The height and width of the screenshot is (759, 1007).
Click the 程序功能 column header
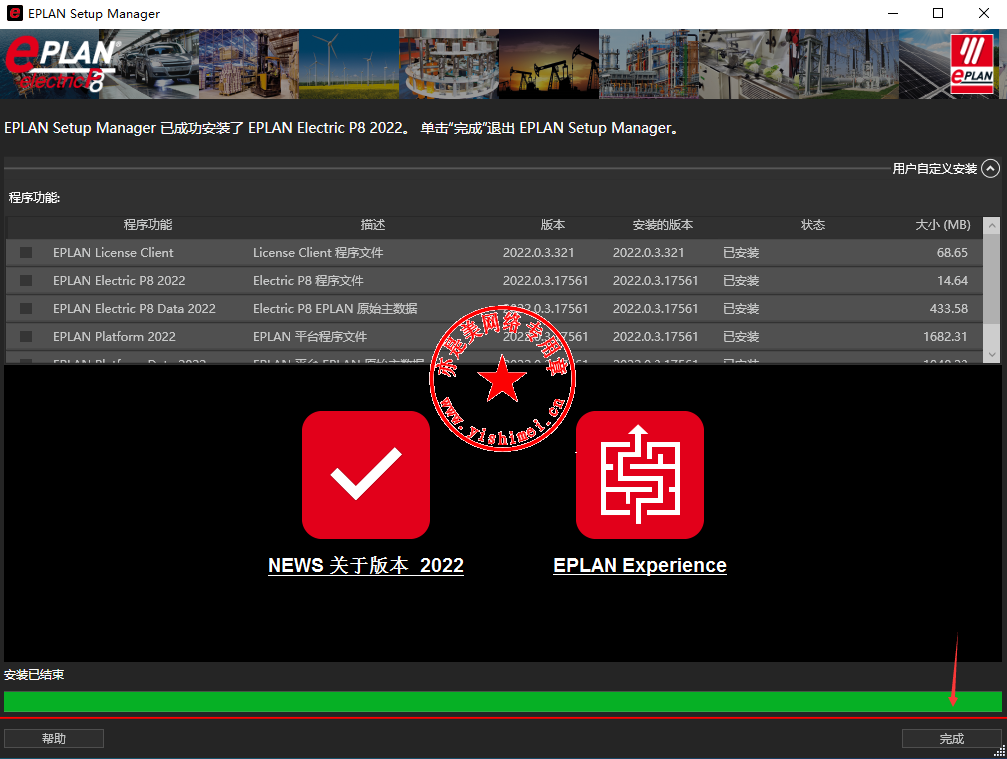(x=148, y=225)
